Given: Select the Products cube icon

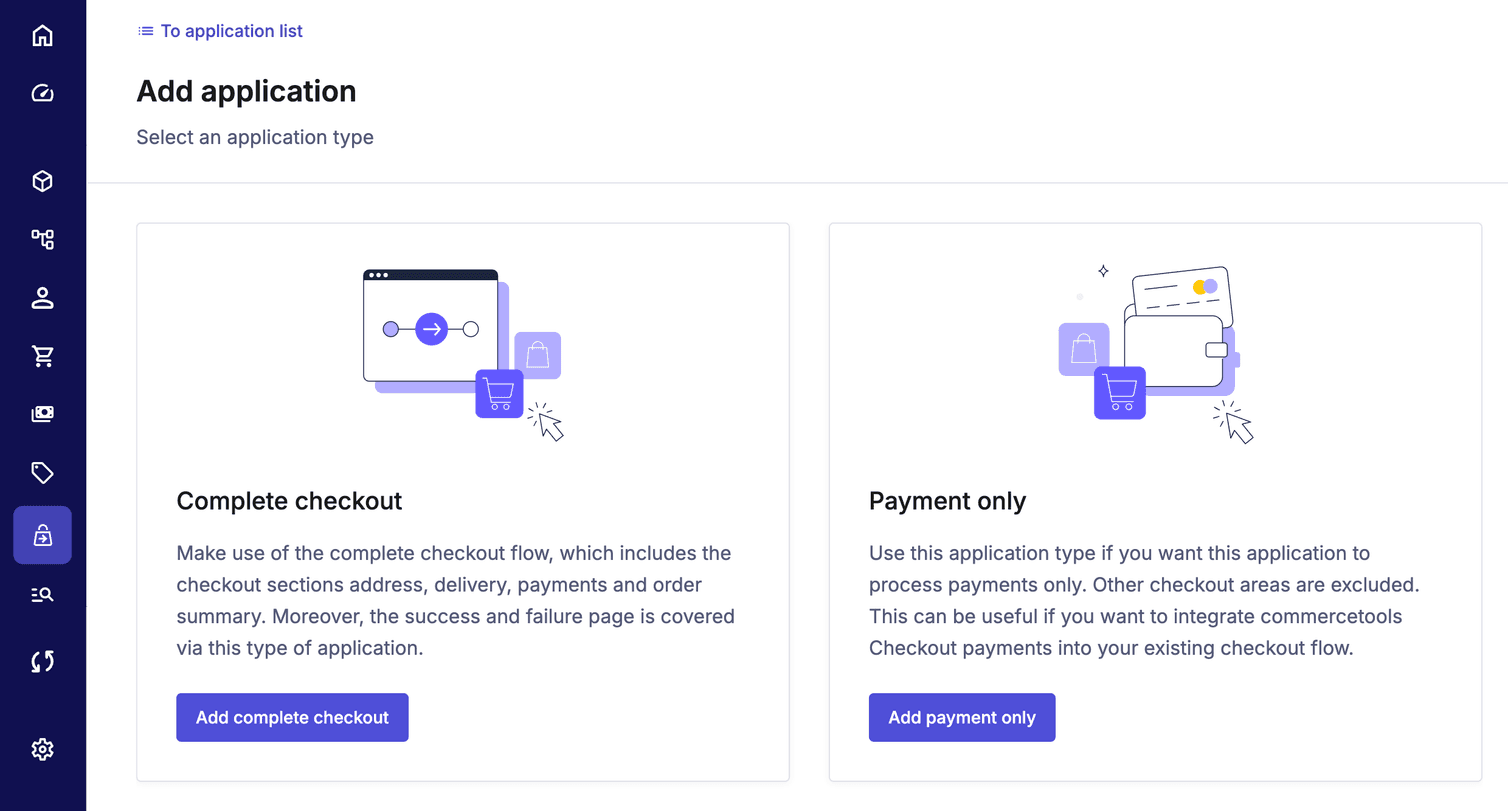Looking at the screenshot, I should (x=42, y=181).
